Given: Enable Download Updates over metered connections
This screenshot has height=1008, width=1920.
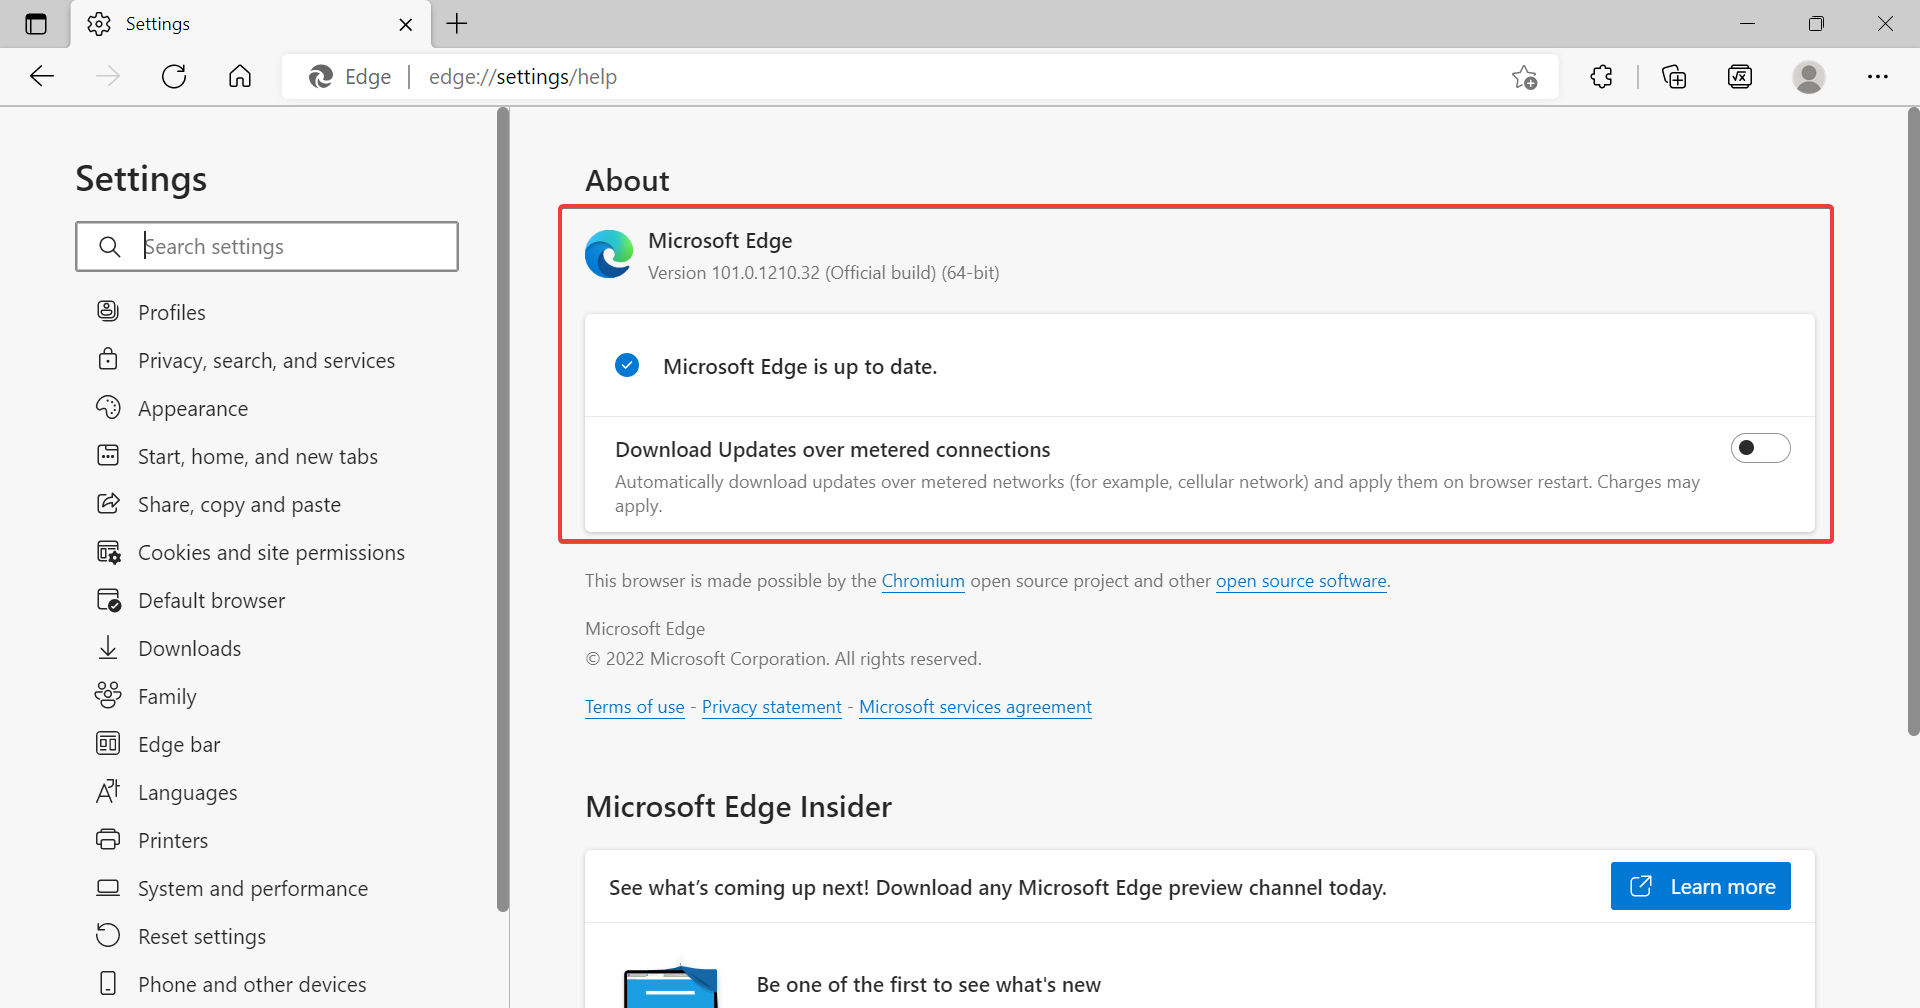Looking at the screenshot, I should (x=1760, y=447).
